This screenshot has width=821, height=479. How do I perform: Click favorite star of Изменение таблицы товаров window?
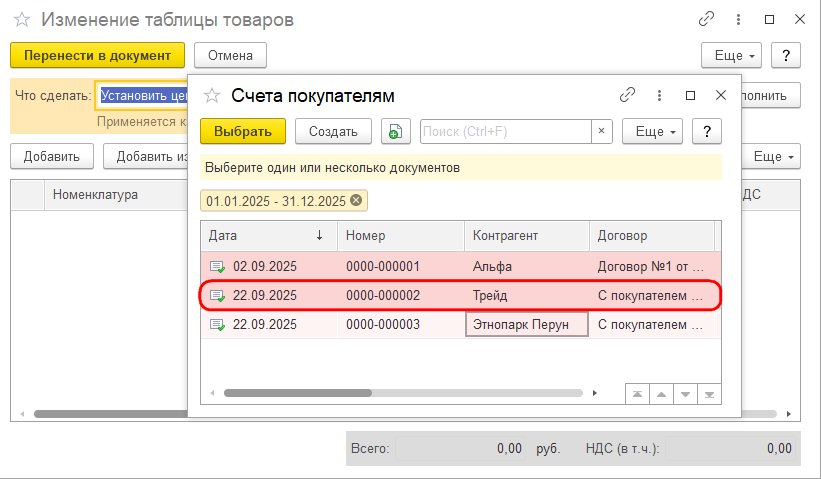coord(22,20)
